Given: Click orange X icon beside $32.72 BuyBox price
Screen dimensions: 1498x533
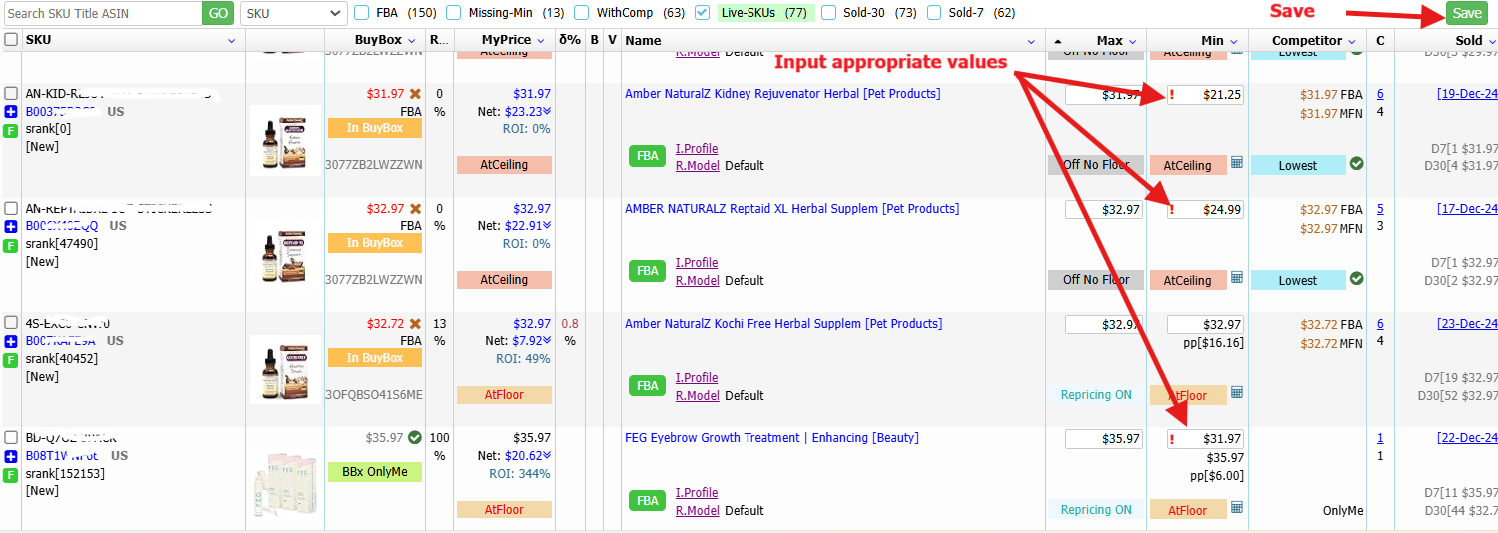Looking at the screenshot, I should tap(415, 324).
